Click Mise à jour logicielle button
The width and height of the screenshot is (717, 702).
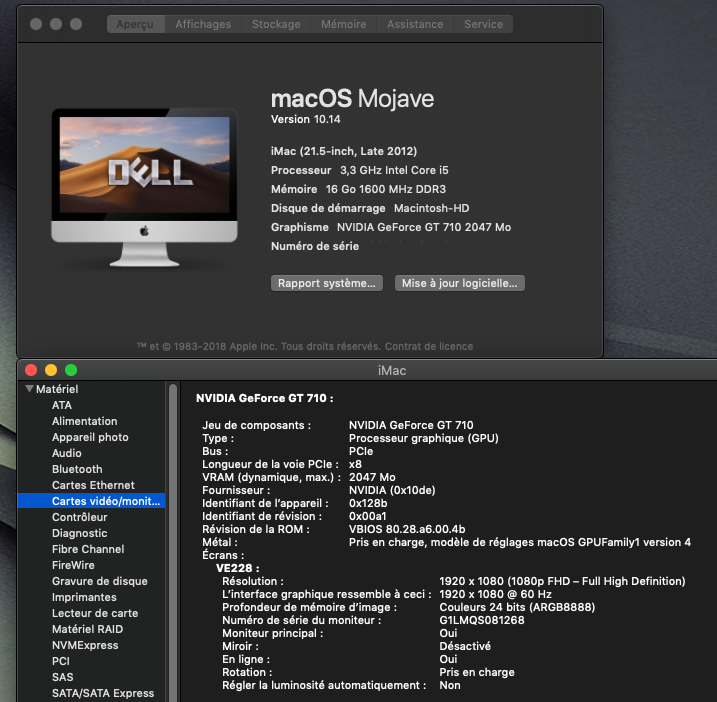pos(460,283)
